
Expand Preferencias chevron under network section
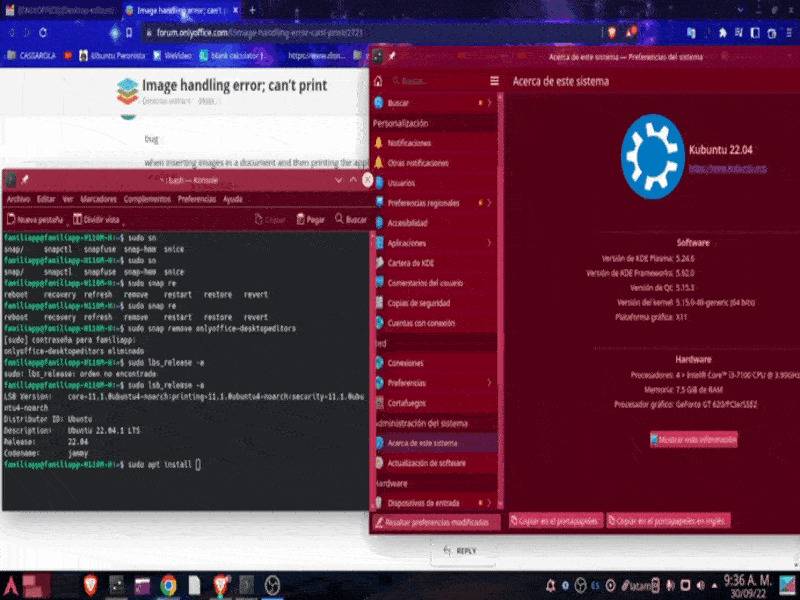489,383
